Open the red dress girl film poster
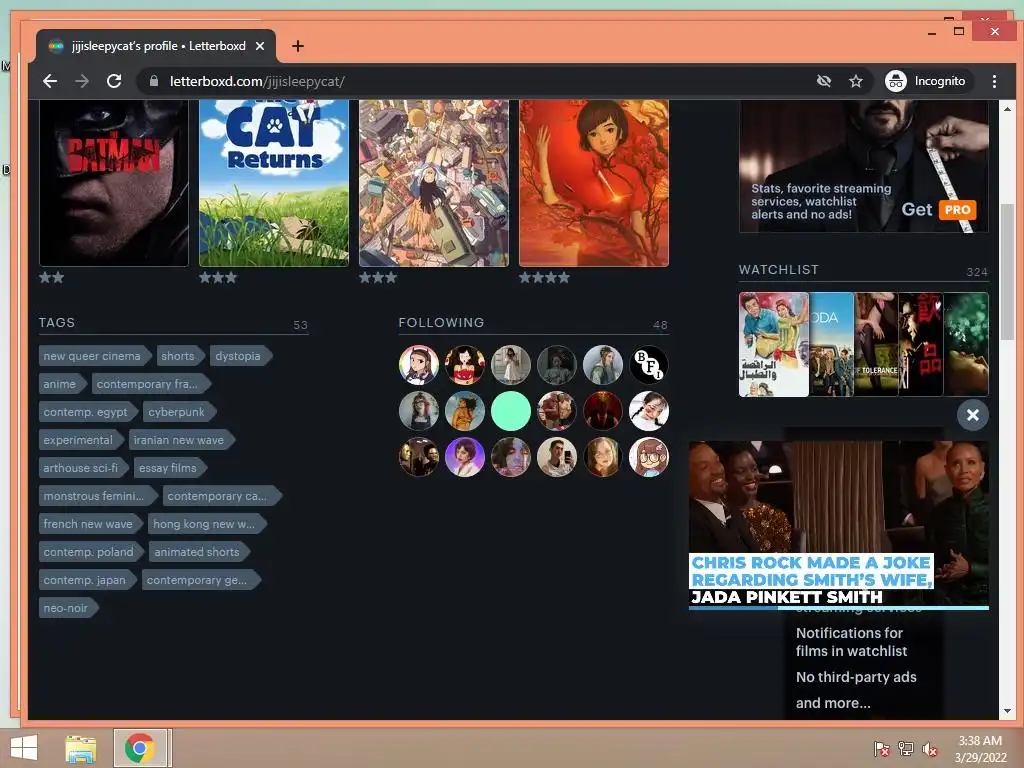 594,182
